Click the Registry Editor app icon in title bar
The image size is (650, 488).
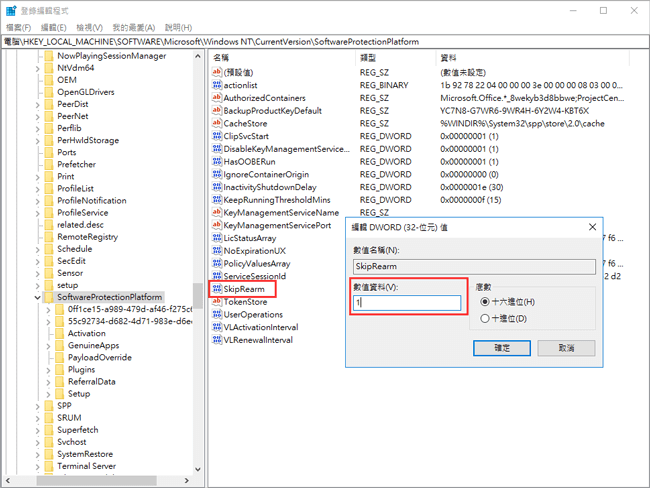9,10
